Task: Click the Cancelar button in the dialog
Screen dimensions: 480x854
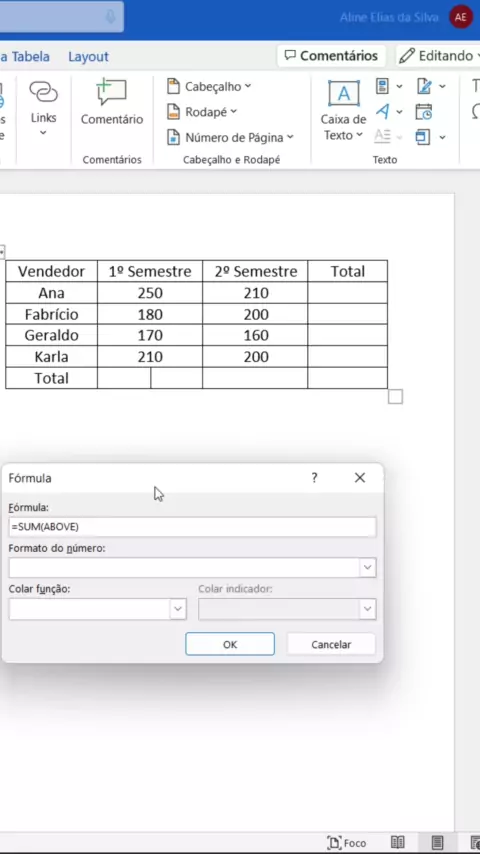Action: [x=331, y=644]
